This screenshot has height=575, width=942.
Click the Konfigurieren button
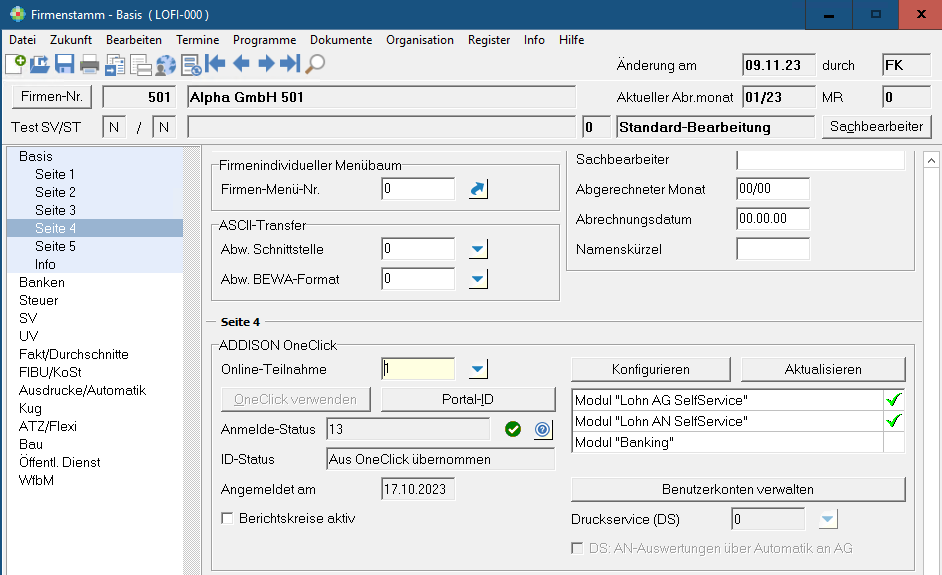[x=651, y=370]
